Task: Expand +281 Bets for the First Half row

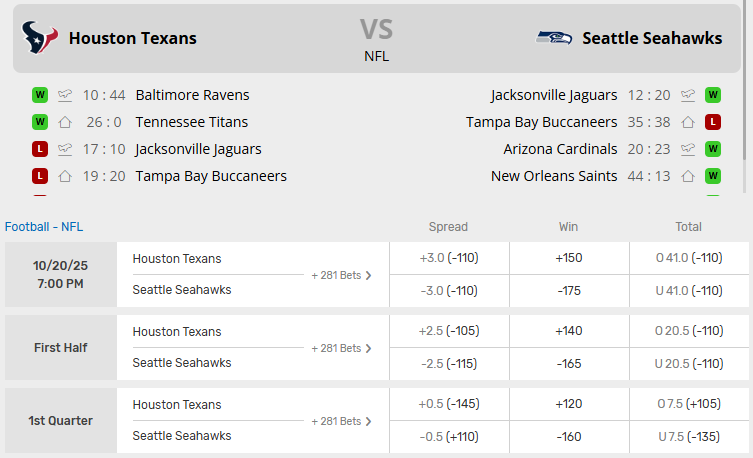Action: pyautogui.click(x=341, y=348)
